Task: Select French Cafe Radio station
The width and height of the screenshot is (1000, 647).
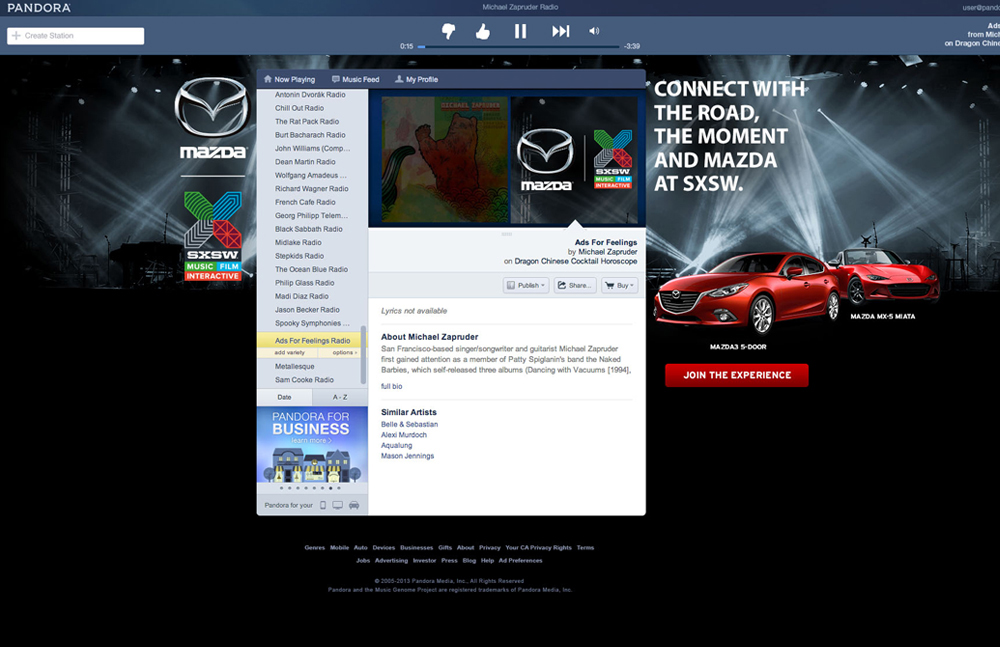Action: (305, 202)
